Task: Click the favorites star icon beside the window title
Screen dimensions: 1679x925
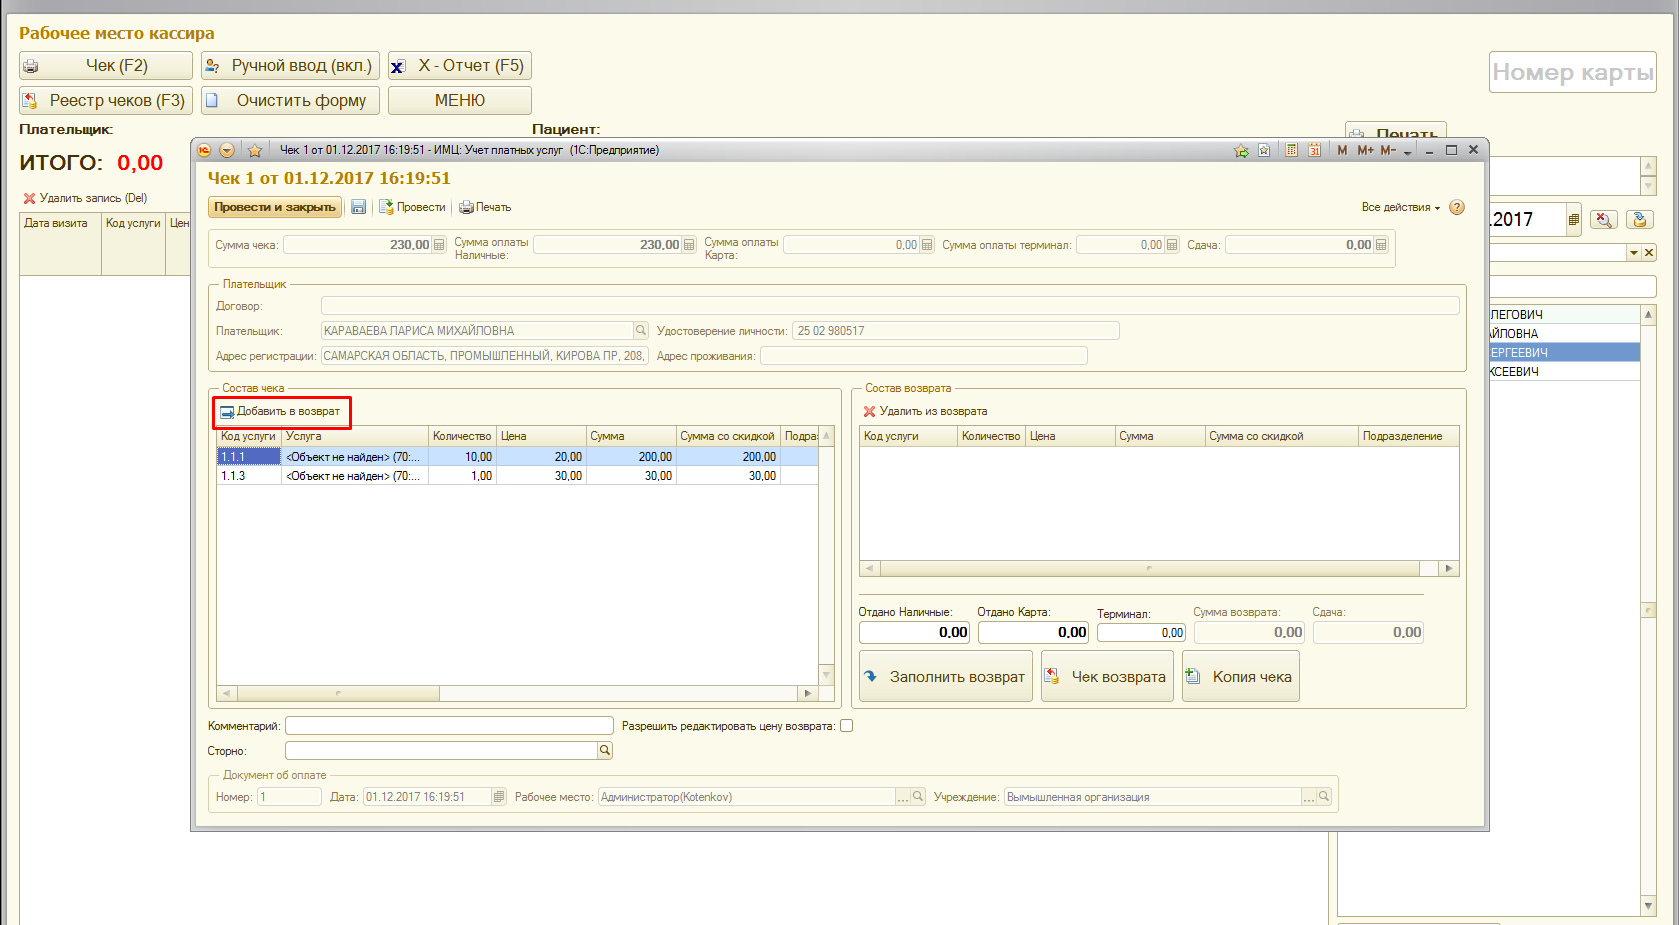Action: click(x=255, y=150)
